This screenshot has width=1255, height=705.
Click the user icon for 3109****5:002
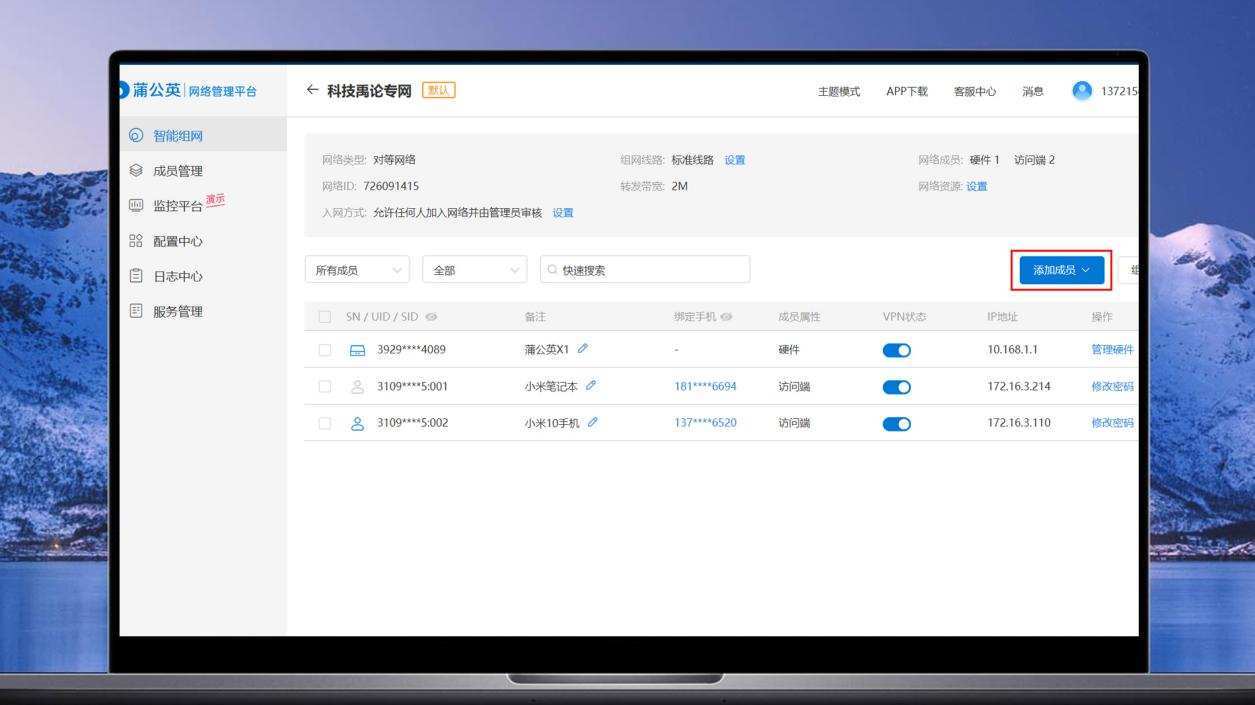click(x=357, y=423)
